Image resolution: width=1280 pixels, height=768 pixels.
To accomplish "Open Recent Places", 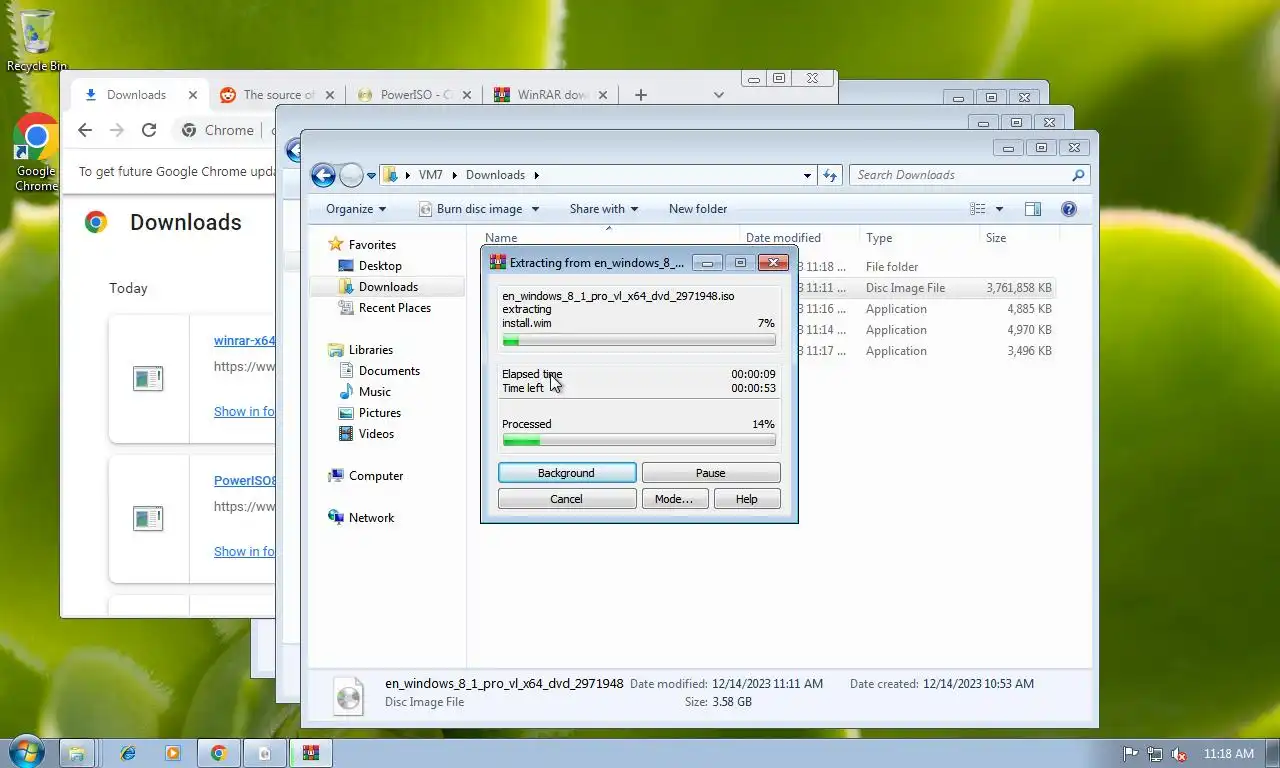I will click(394, 308).
